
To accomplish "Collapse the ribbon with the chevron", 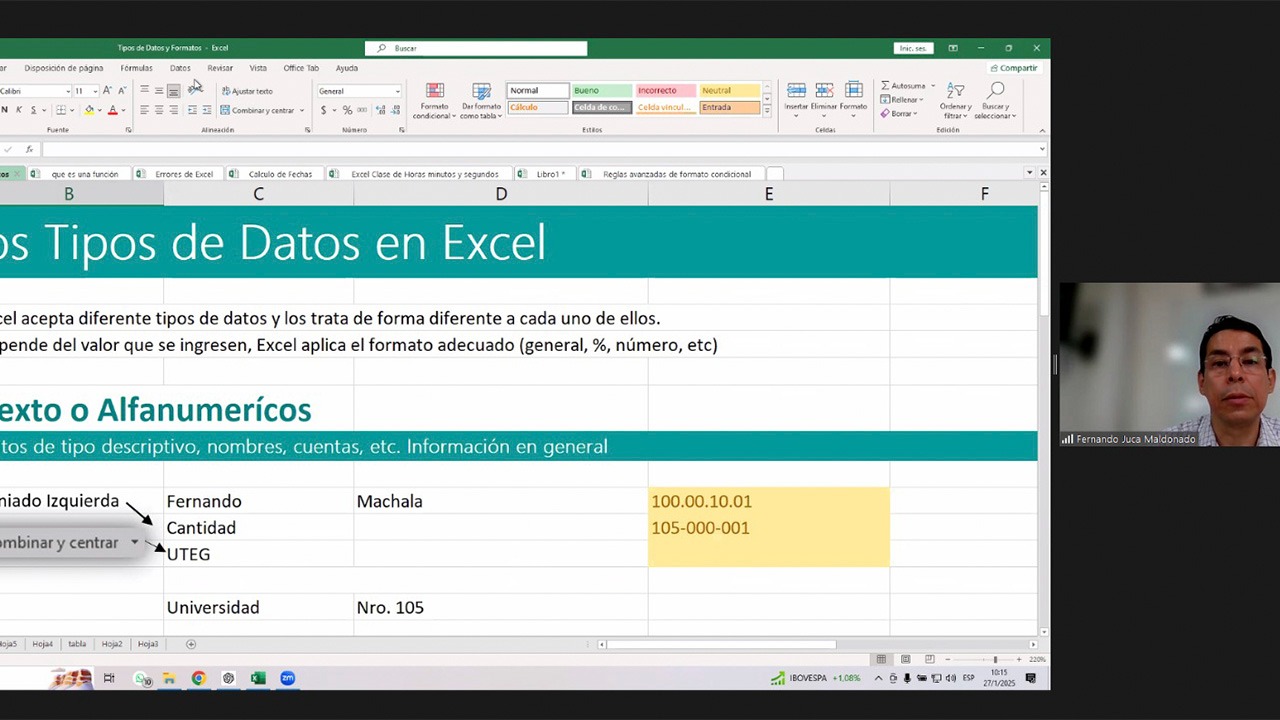I will coord(1042,130).
